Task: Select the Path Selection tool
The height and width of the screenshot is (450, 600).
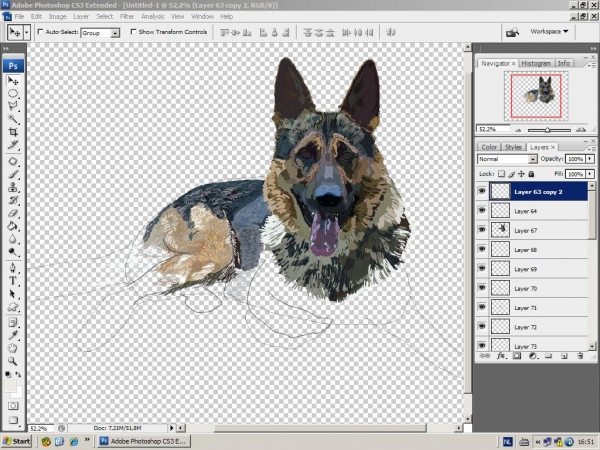Action: tap(13, 294)
